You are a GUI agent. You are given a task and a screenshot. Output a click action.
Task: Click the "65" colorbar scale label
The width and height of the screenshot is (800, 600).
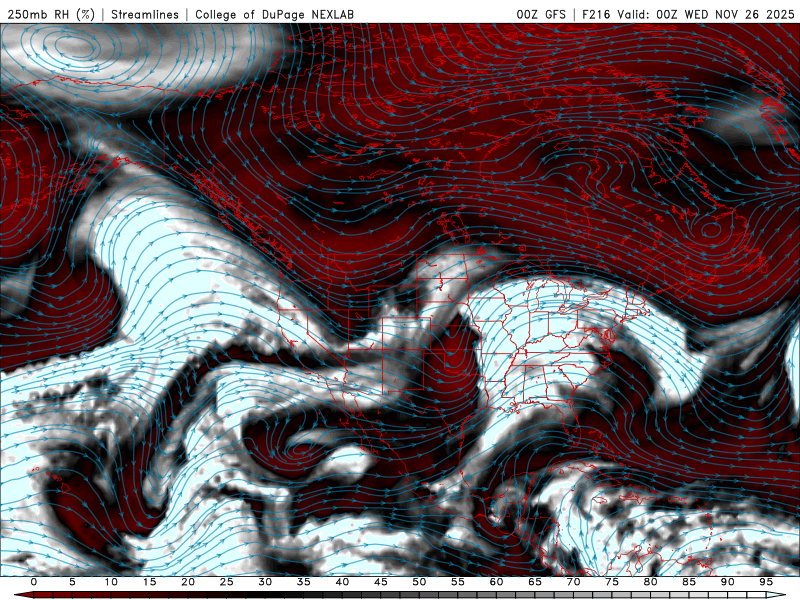[535, 582]
